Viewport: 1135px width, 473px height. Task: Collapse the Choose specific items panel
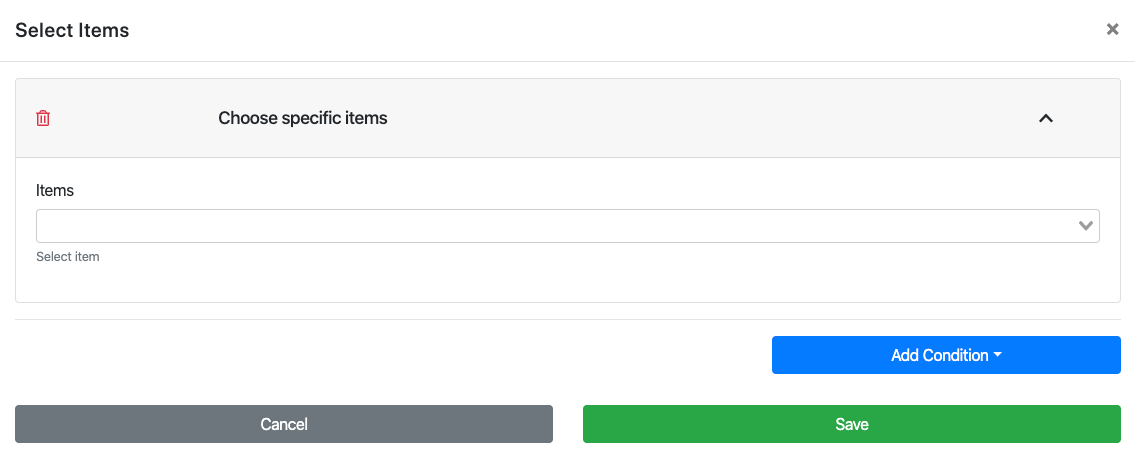(1046, 118)
